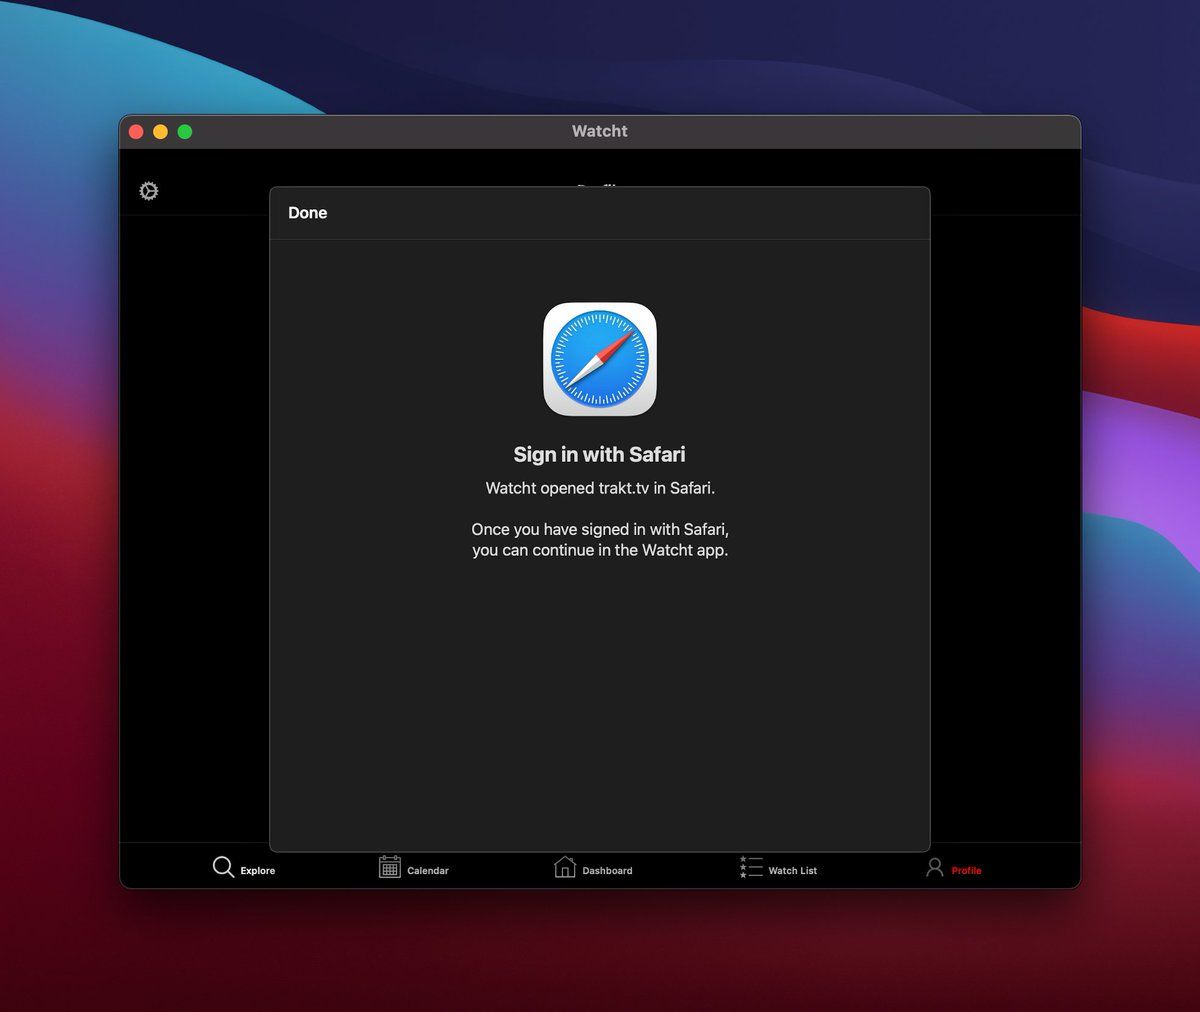This screenshot has width=1200, height=1012.
Task: Go to the Dashboard tab
Action: 593,868
